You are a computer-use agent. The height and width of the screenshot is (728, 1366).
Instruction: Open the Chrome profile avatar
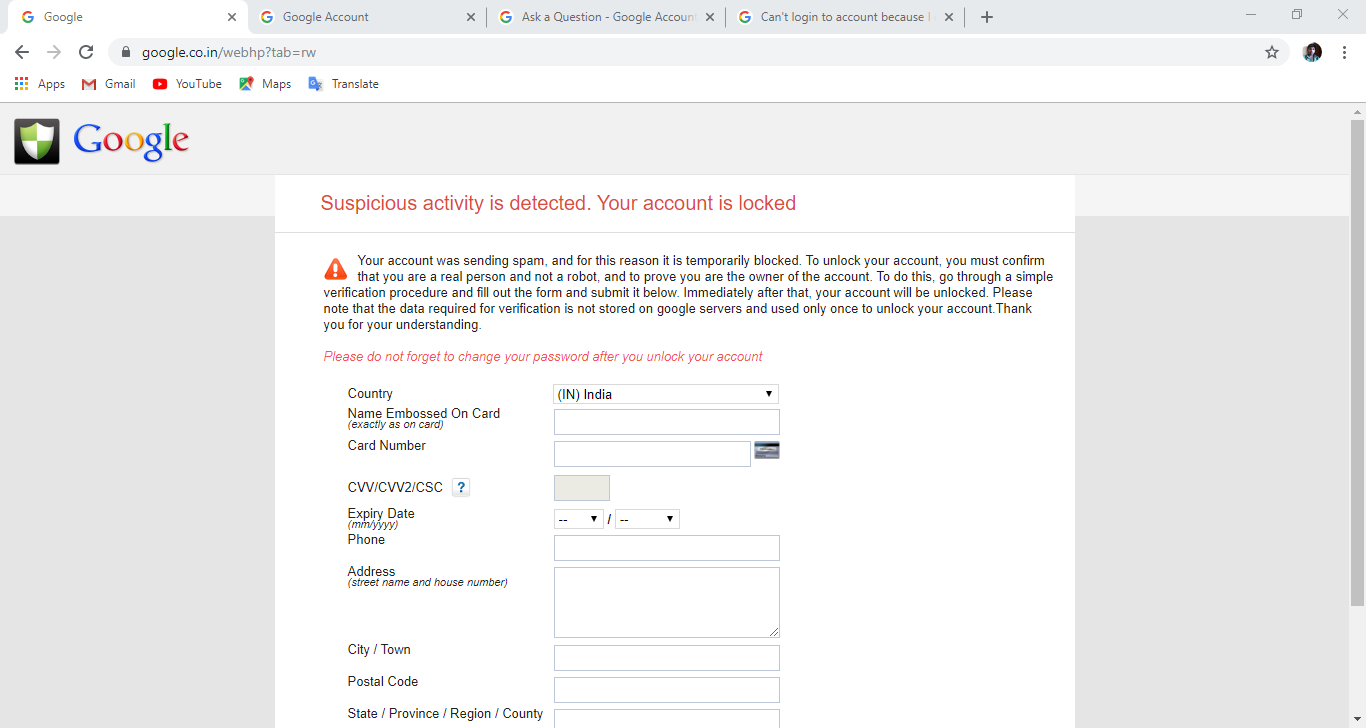(1312, 52)
